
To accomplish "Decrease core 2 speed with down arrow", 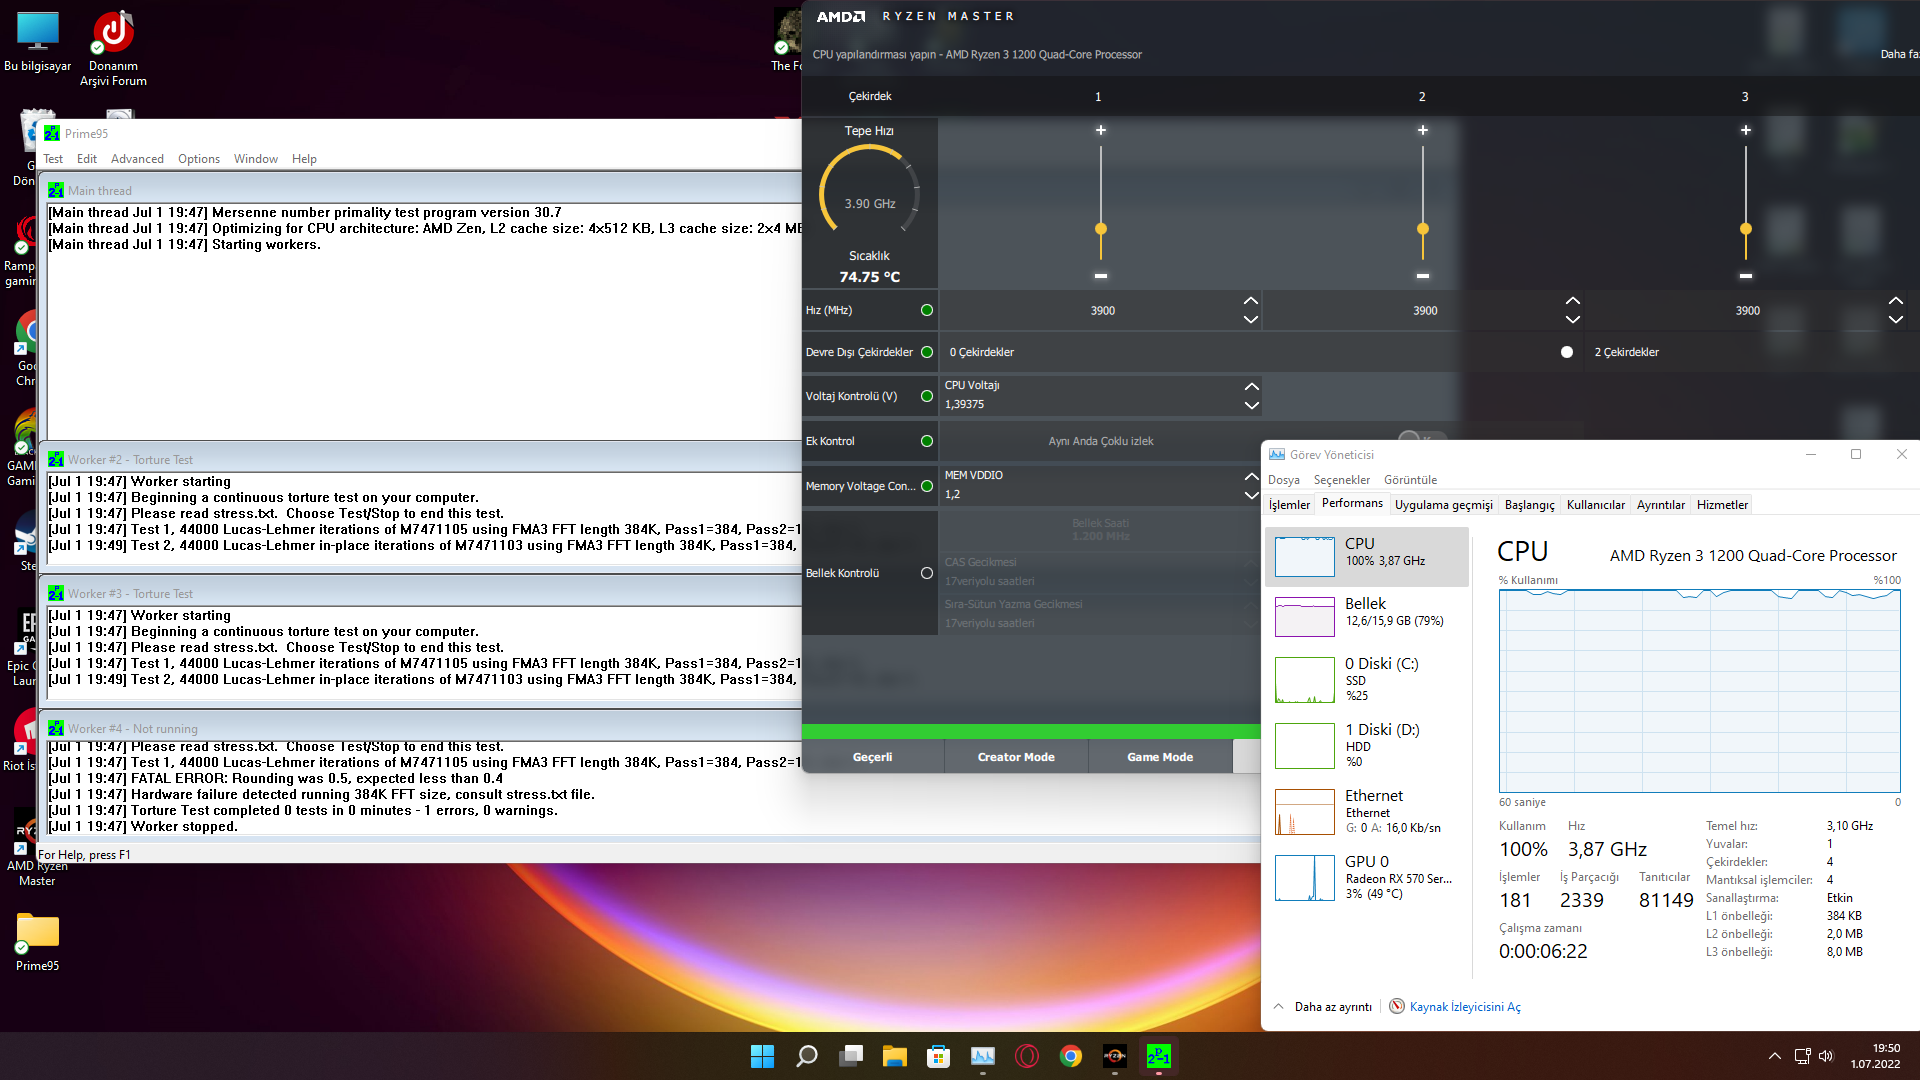I will click(1573, 320).
